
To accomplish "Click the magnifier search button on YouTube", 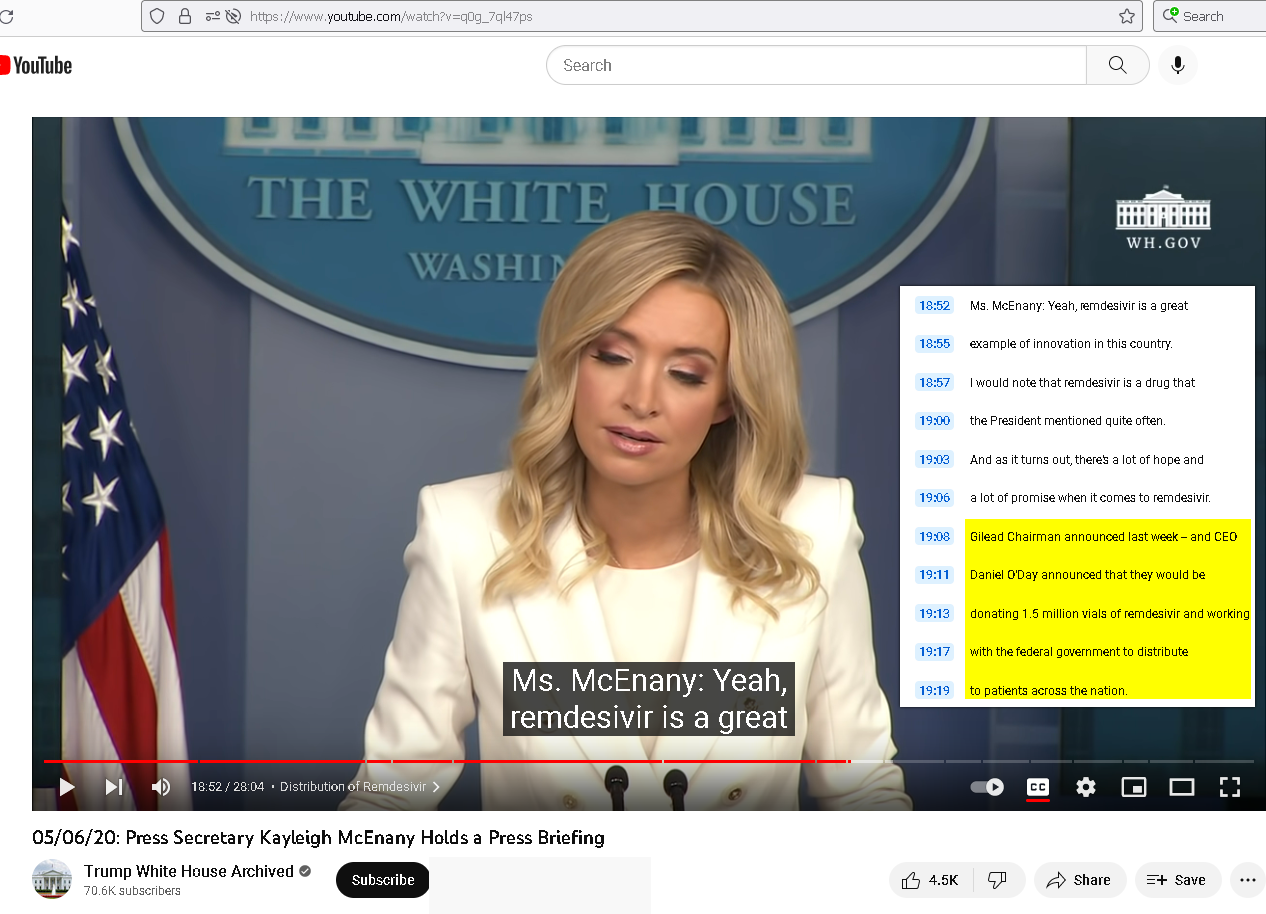I will [x=1118, y=65].
